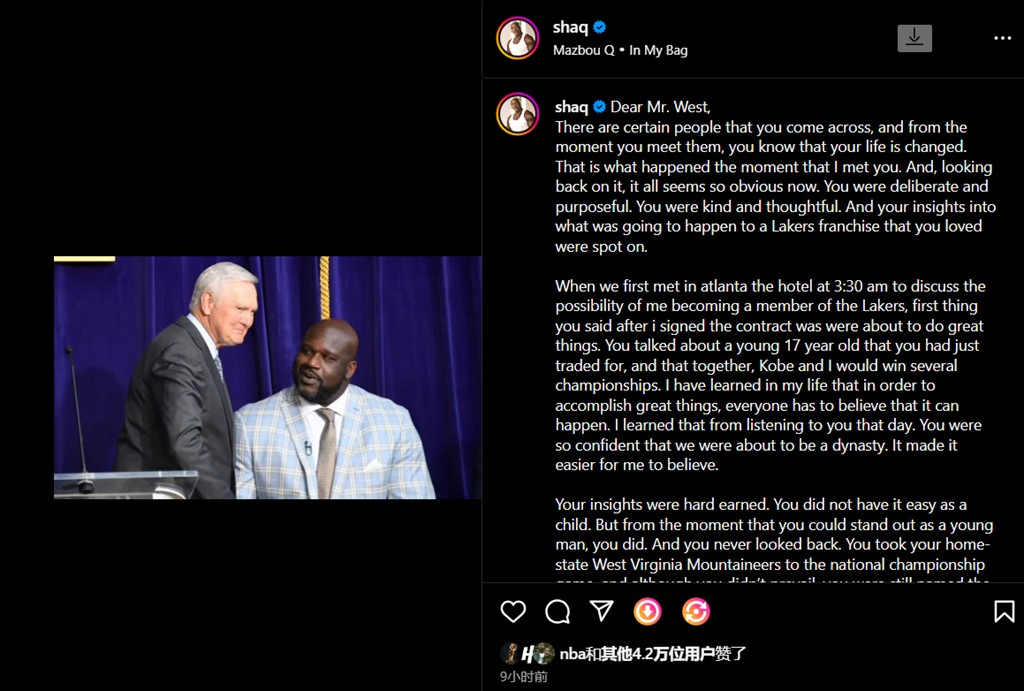Save the post with the bookmark icon
This screenshot has width=1024, height=691.
[x=1004, y=611]
